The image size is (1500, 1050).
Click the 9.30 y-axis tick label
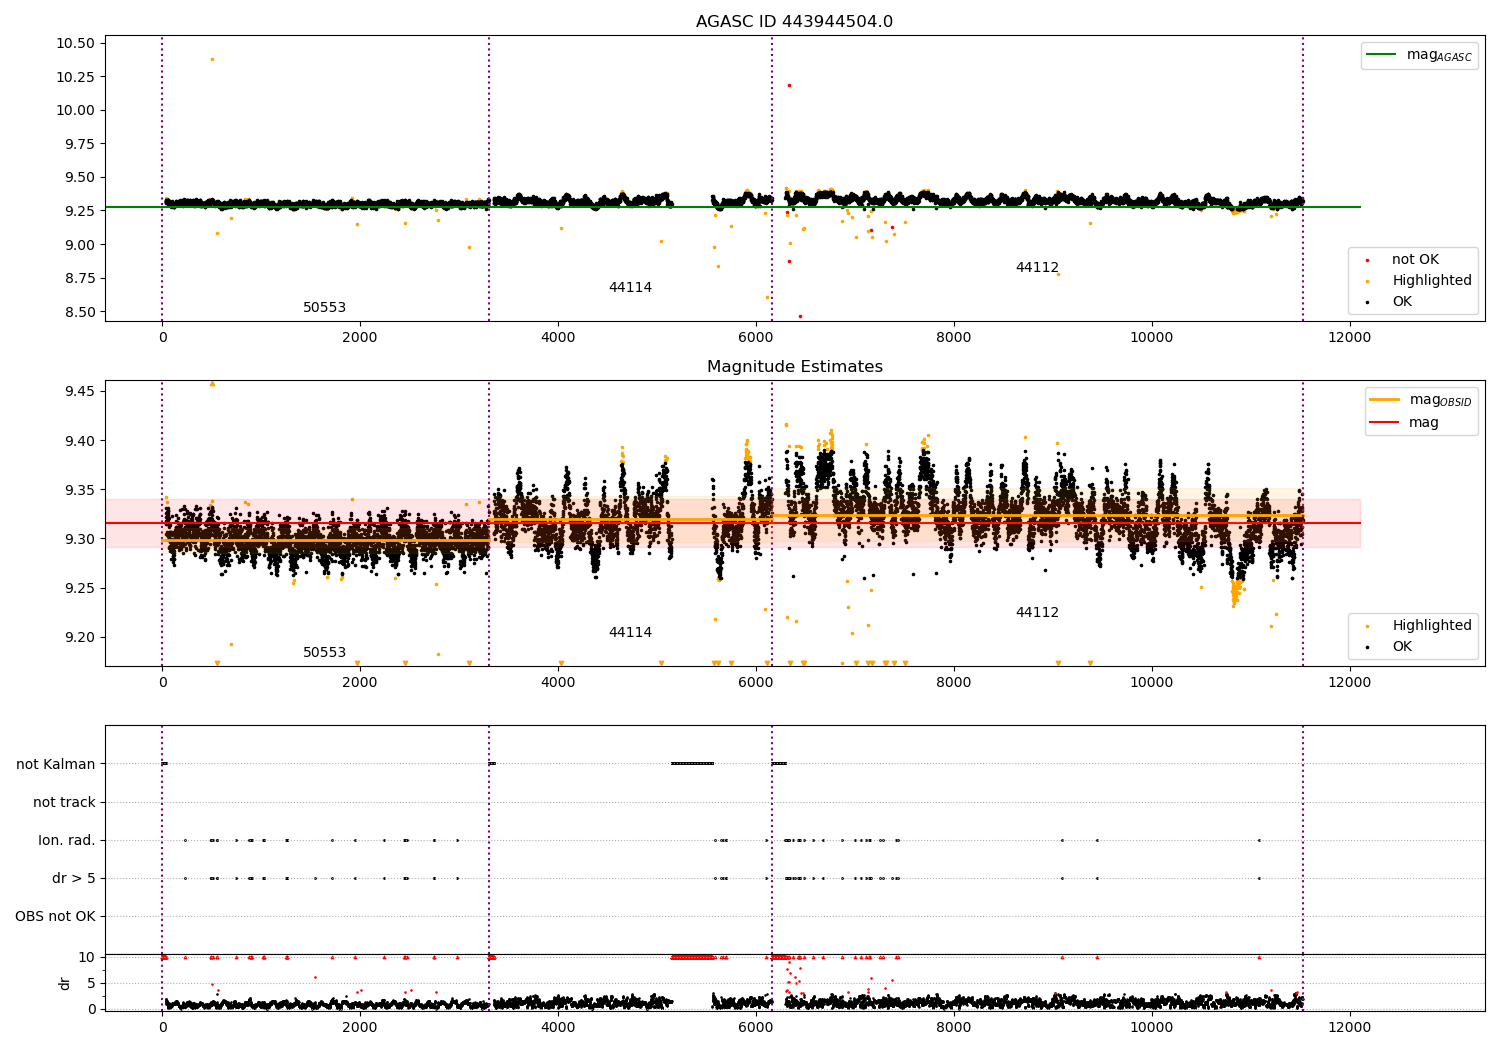tap(79, 539)
